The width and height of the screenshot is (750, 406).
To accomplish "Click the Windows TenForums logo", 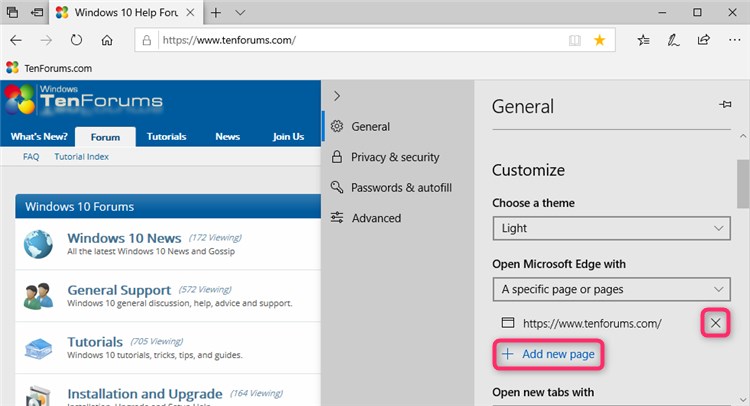I will (84, 99).
